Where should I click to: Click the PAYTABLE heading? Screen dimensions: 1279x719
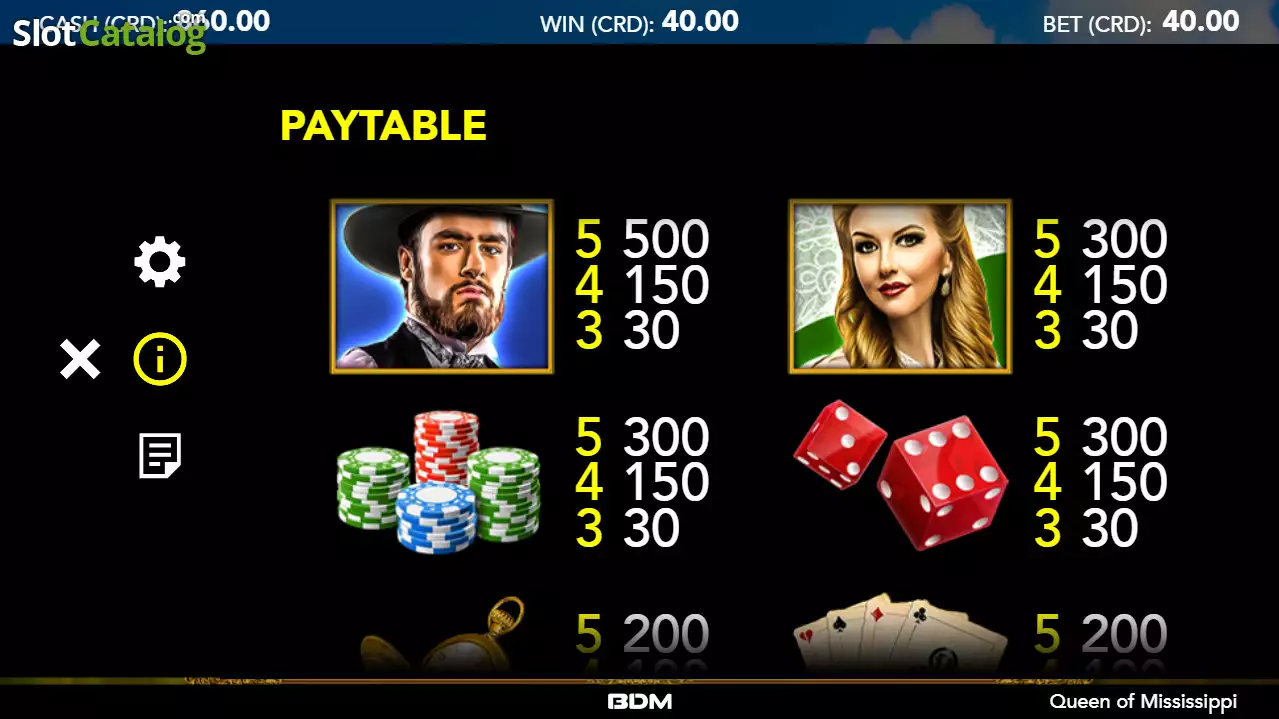(383, 126)
